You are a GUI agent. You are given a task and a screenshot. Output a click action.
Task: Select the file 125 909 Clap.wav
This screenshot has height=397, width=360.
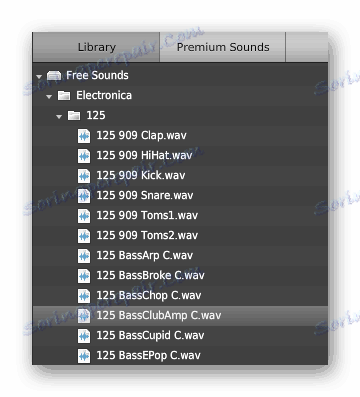(x=141, y=135)
